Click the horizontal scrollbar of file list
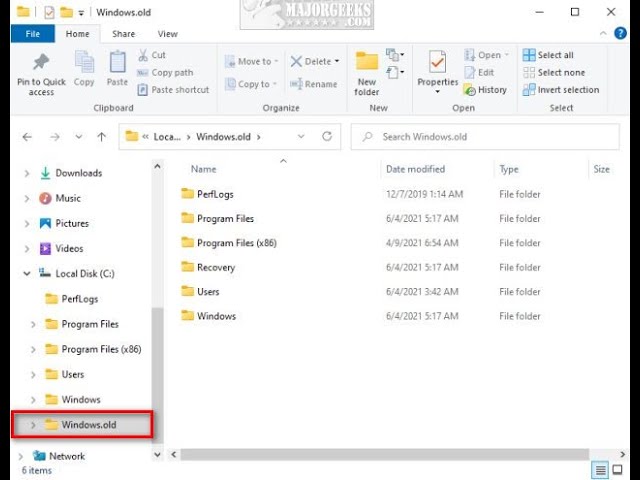 [384, 454]
